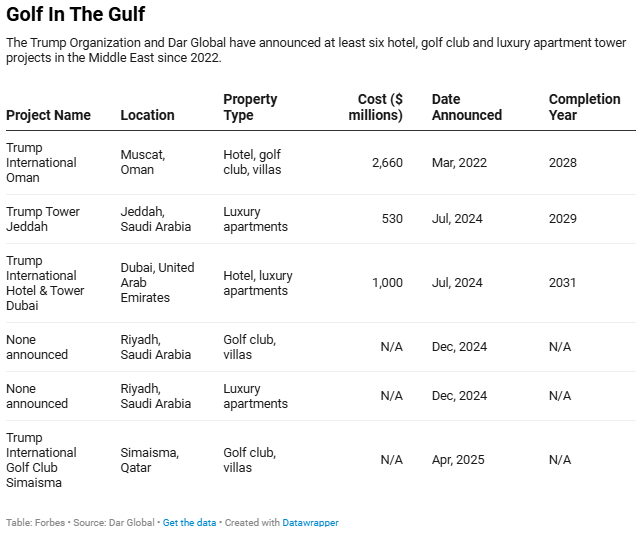Click the 2031 completion year cell
Screen dimensions: 642x543
click(562, 283)
